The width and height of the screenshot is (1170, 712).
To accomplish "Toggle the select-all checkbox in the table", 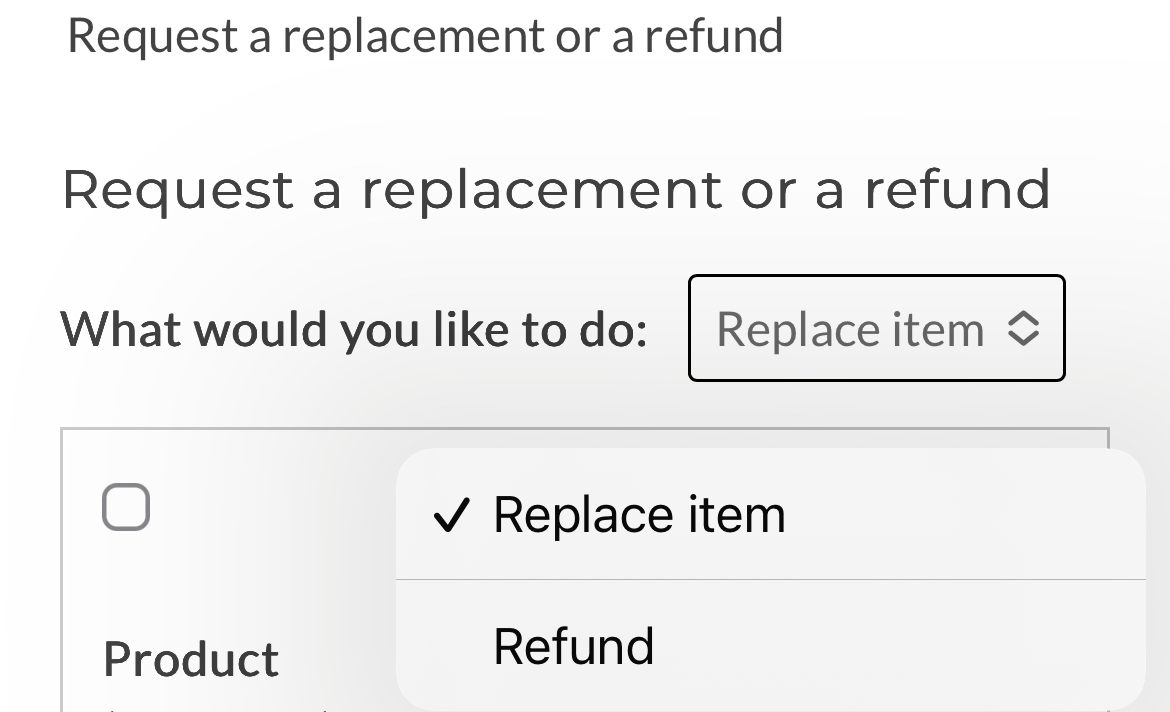I will click(x=125, y=507).
